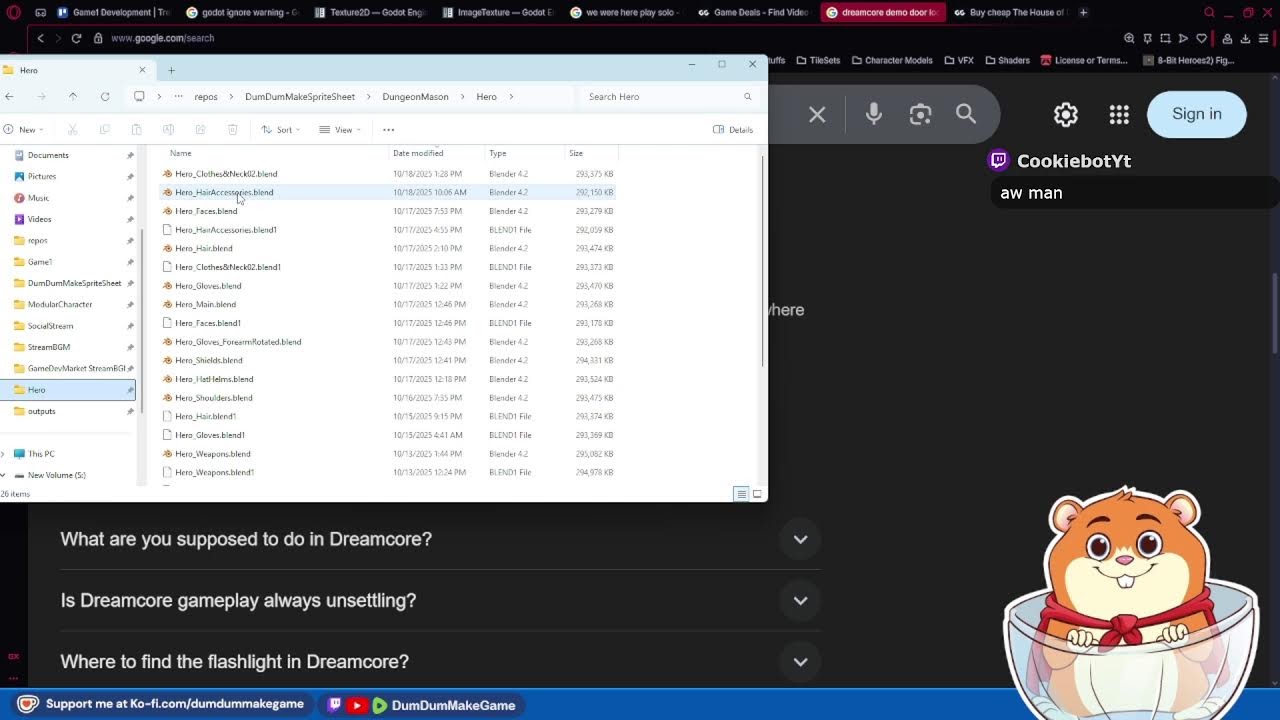This screenshot has width=1280, height=720.
Task: Click the Delete trash icon in Explorer toolbar
Action: coord(232,129)
